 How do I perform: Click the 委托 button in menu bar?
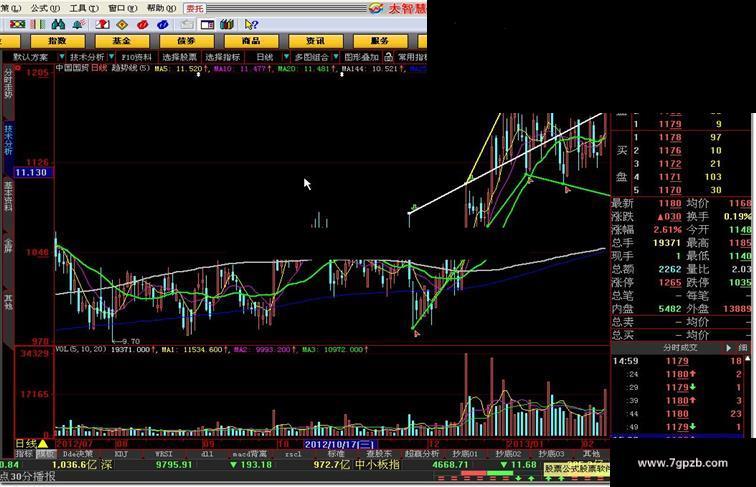(x=195, y=8)
